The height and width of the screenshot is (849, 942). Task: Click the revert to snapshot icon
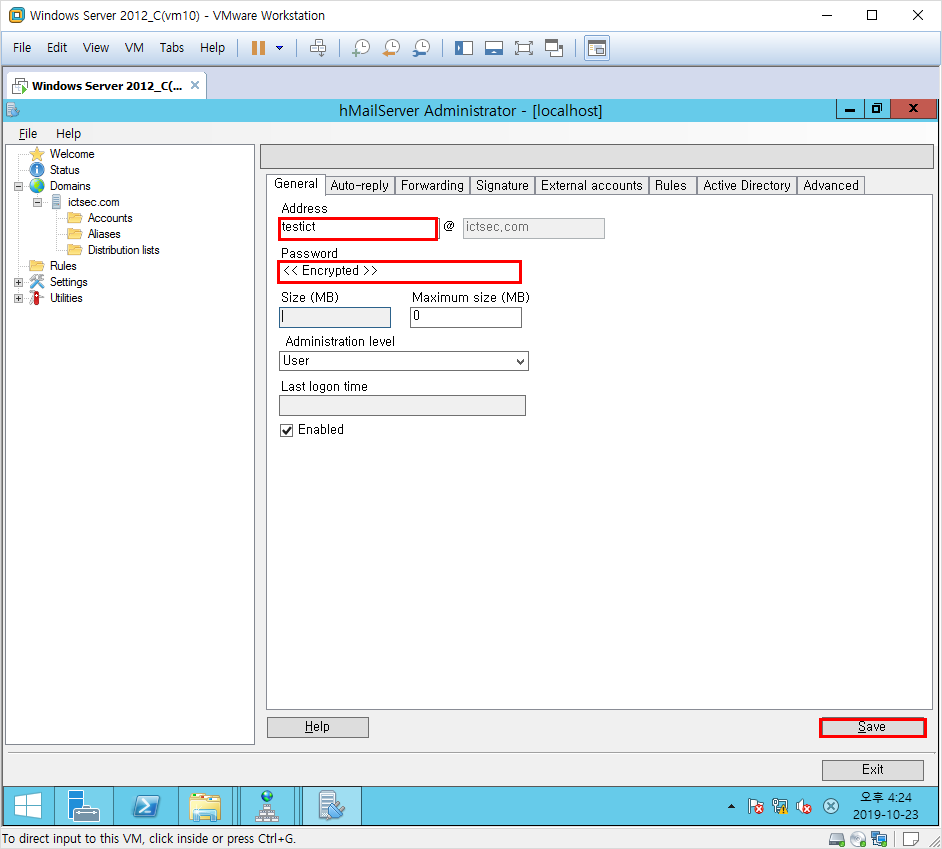pyautogui.click(x=391, y=48)
